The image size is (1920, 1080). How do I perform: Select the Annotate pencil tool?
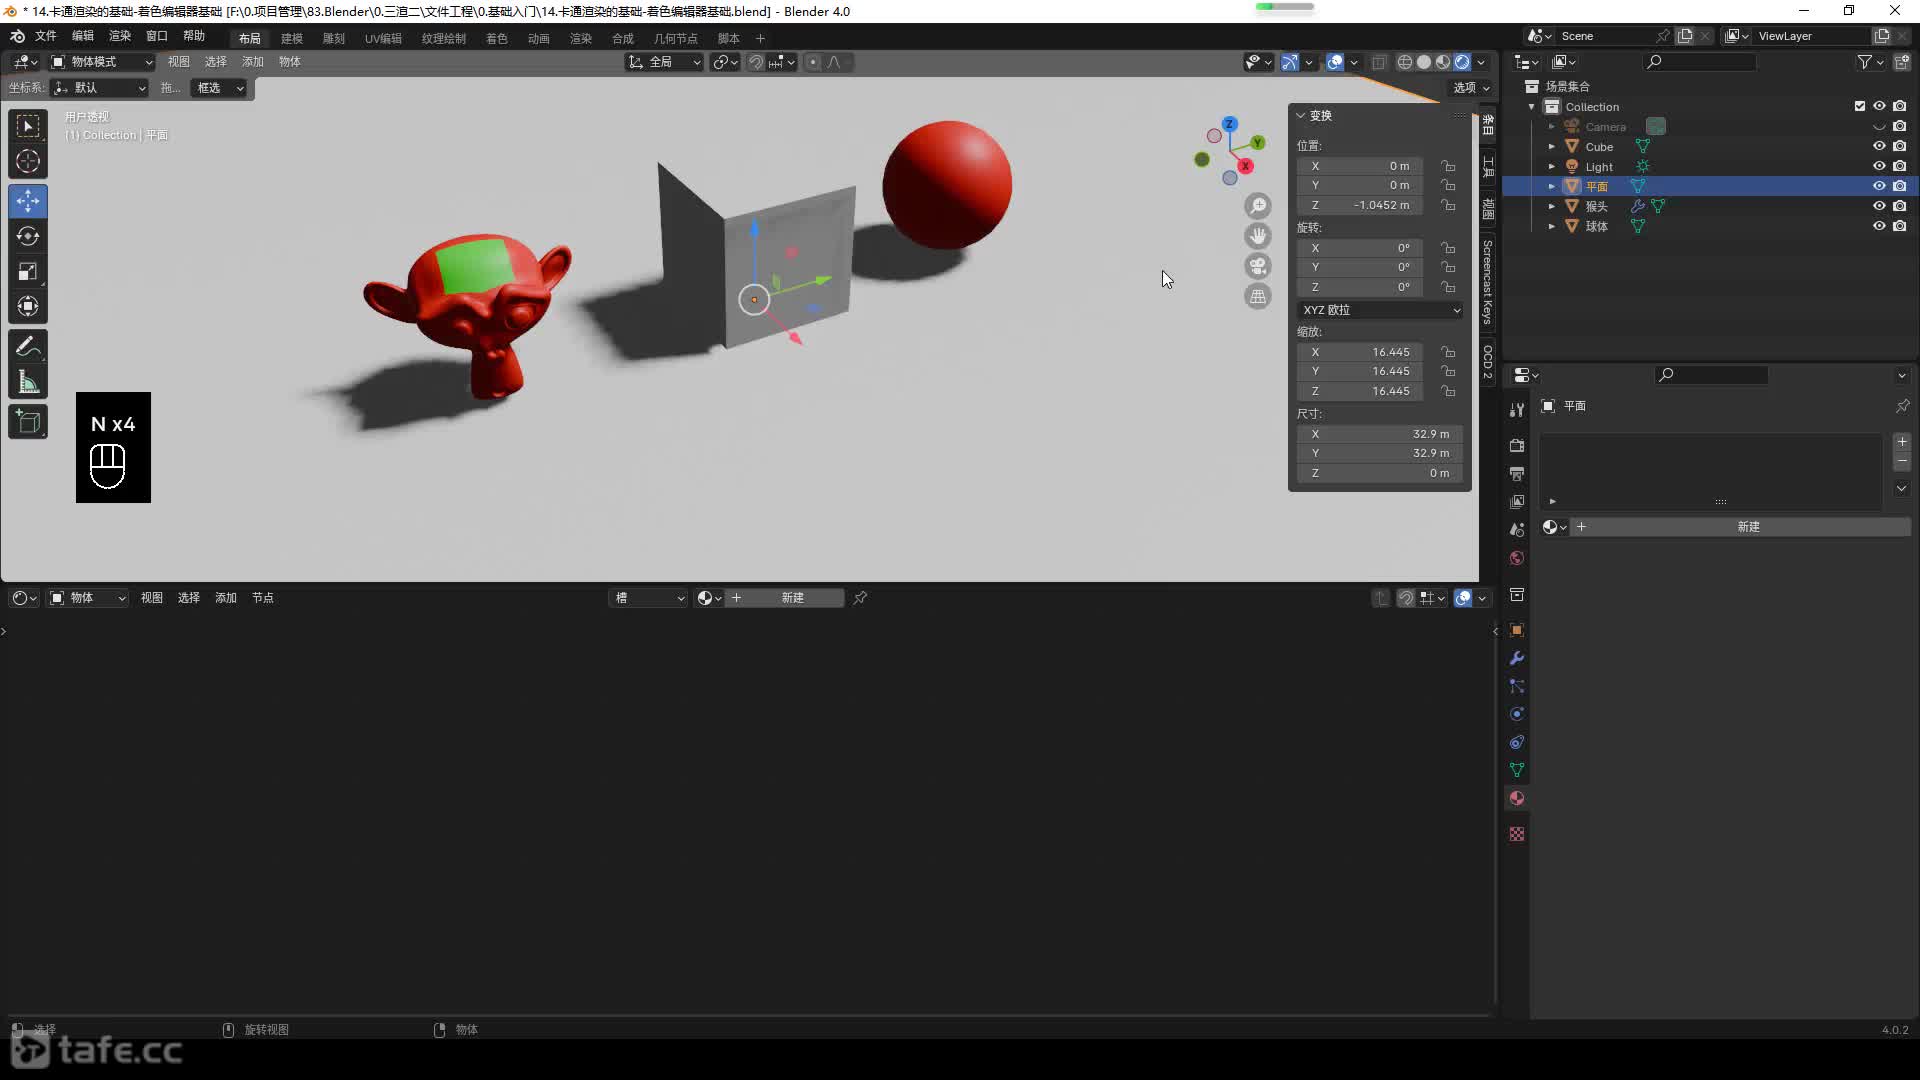(28, 347)
